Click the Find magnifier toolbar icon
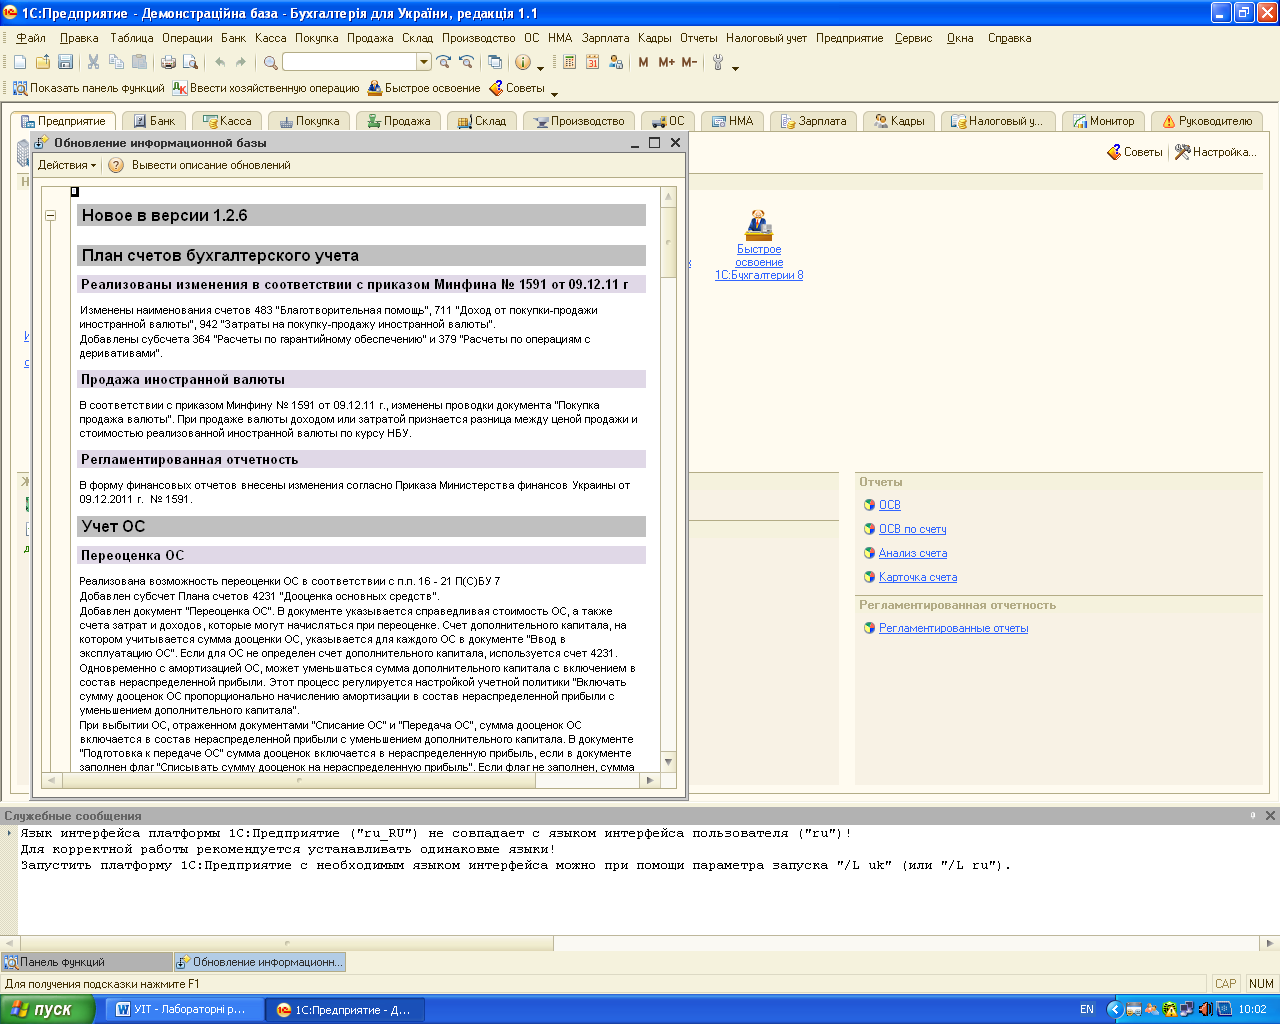The image size is (1280, 1024). 270,62
